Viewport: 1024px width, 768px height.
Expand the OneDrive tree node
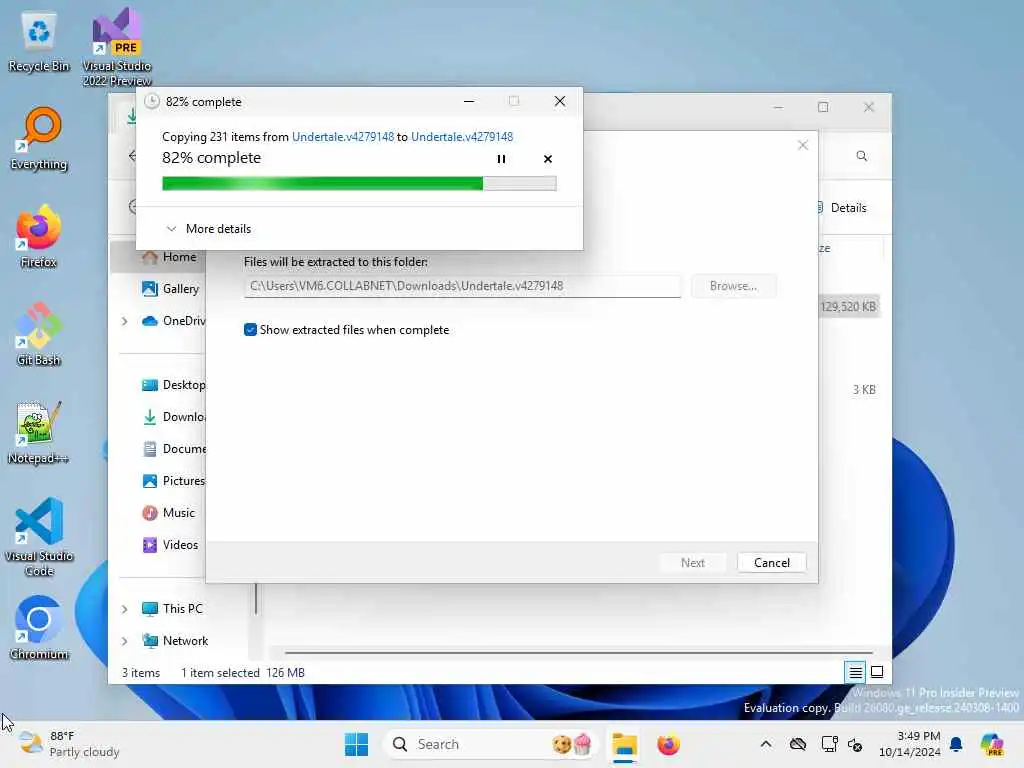(x=124, y=321)
